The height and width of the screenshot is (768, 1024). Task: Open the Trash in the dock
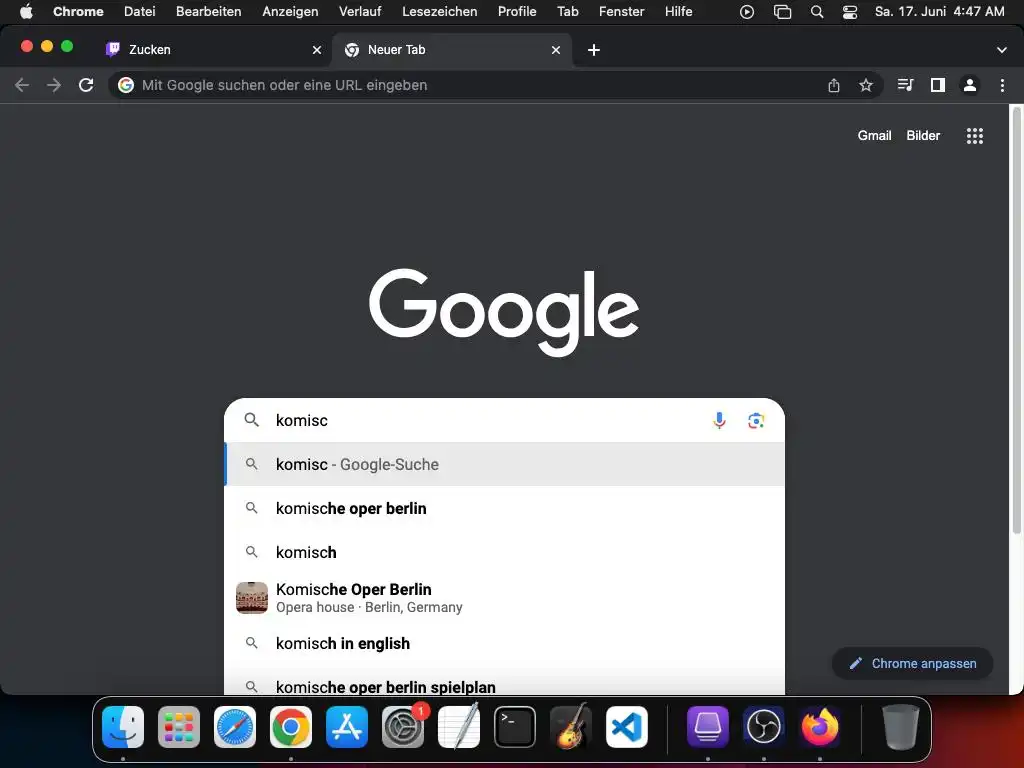[x=900, y=727]
